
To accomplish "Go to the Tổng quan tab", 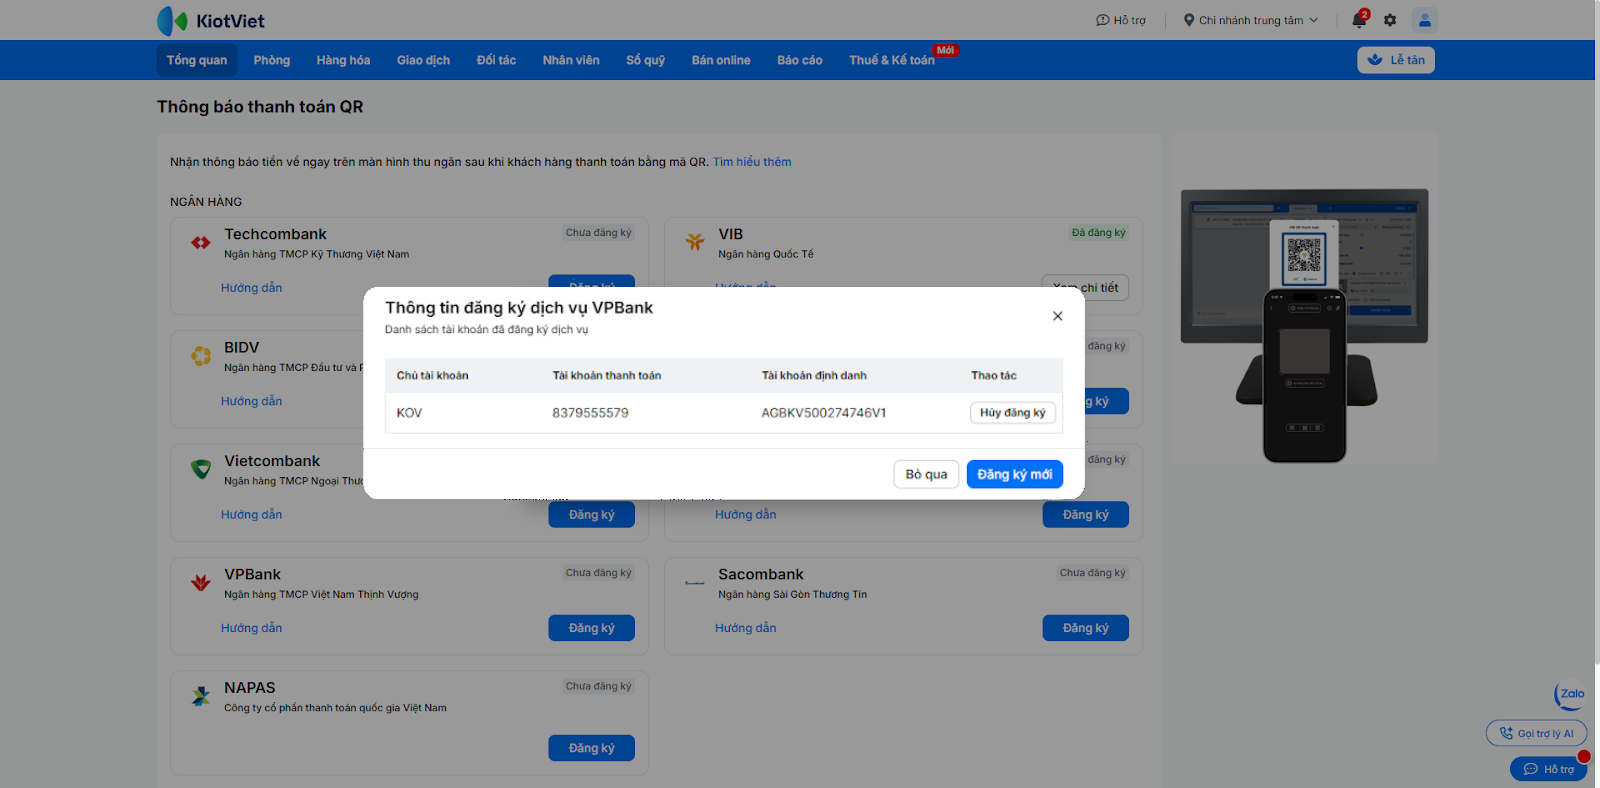I will coord(197,60).
